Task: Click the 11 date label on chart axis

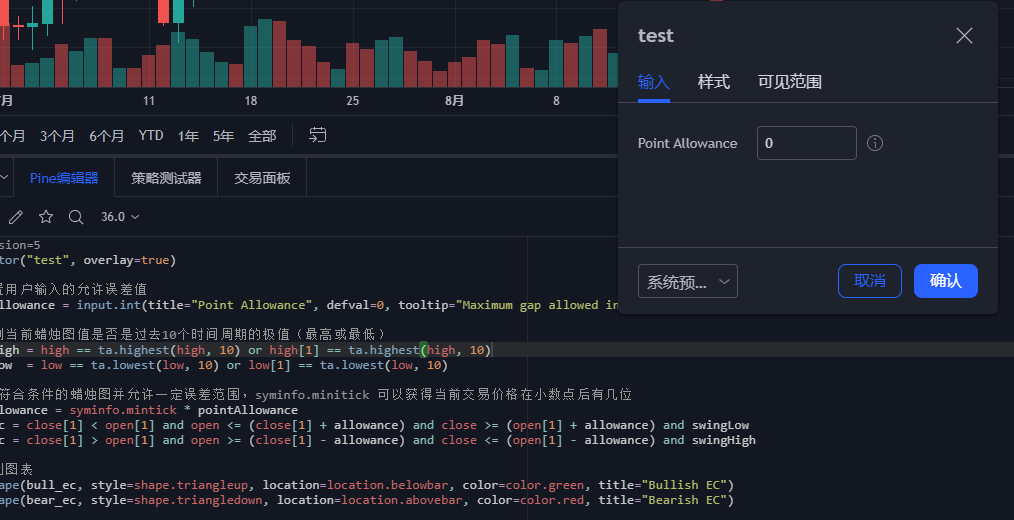Action: pos(149,101)
